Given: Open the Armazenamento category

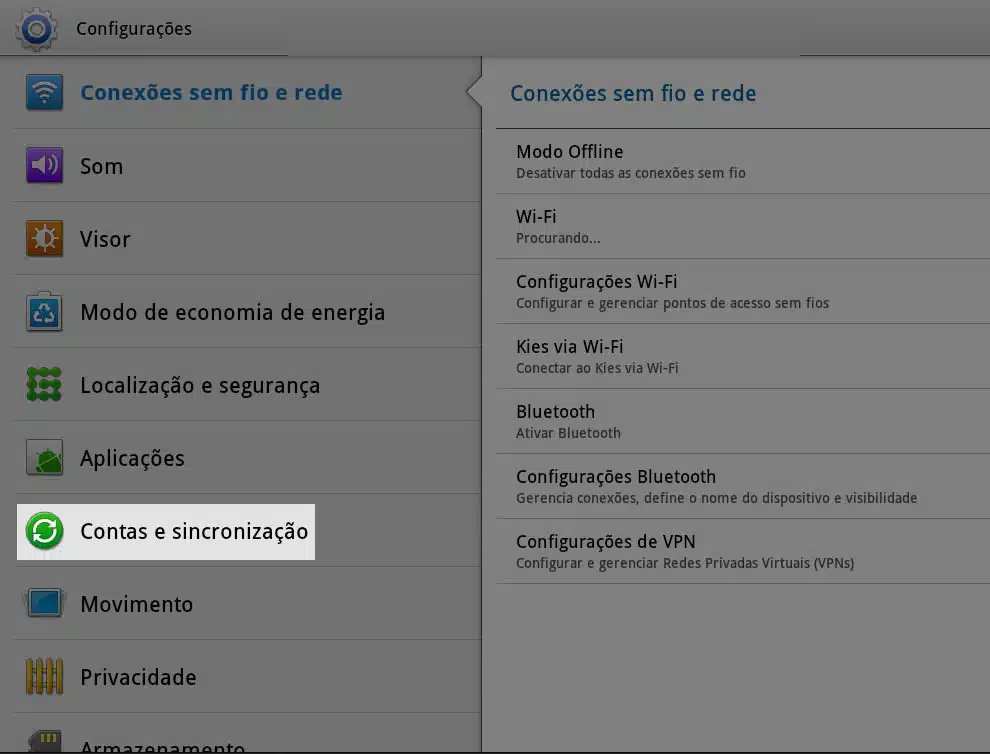Looking at the screenshot, I should point(162,744).
